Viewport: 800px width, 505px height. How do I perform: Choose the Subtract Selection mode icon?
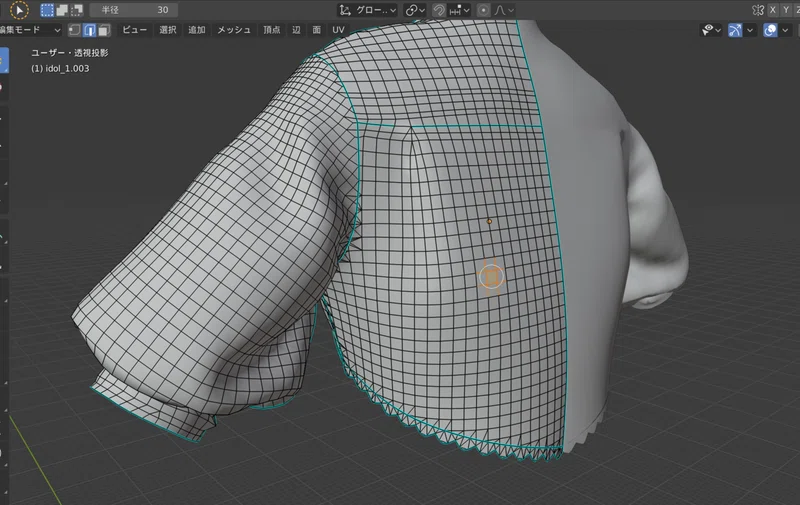(77, 10)
